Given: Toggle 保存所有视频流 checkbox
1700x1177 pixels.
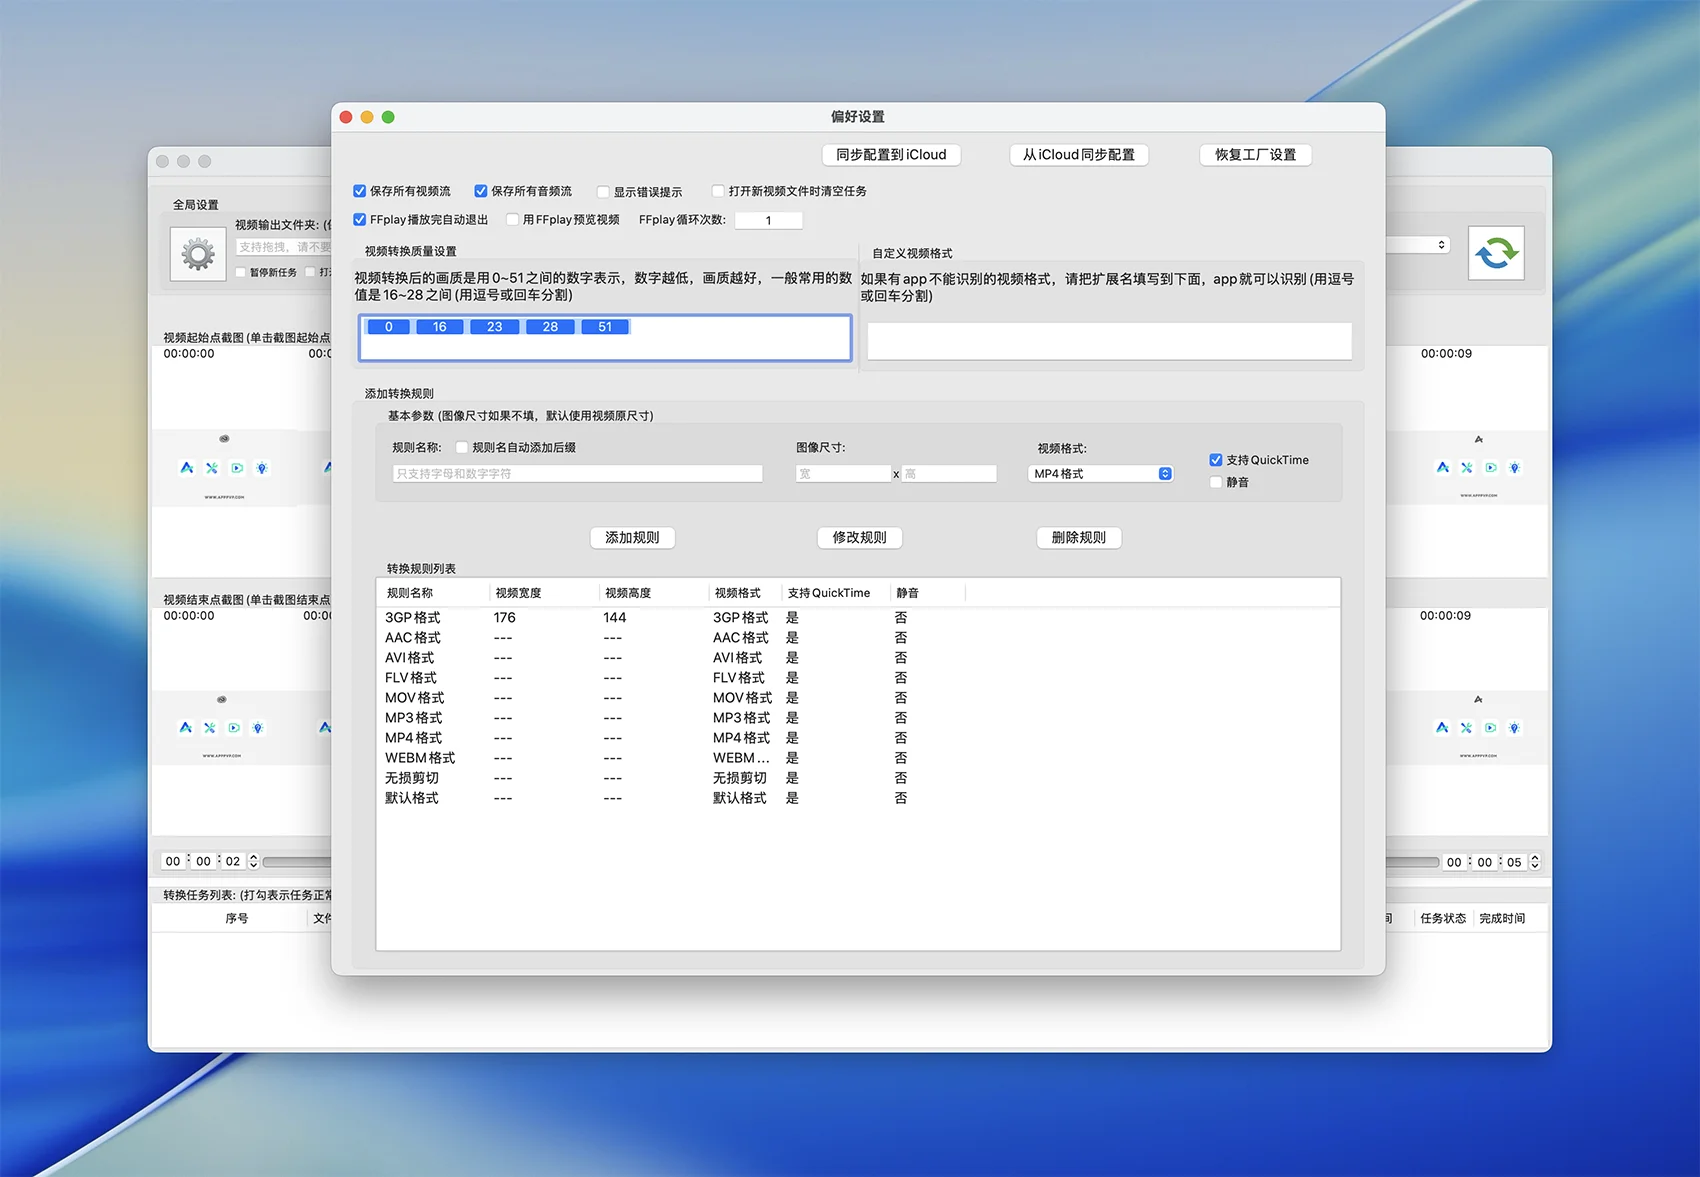Looking at the screenshot, I should 360,191.
